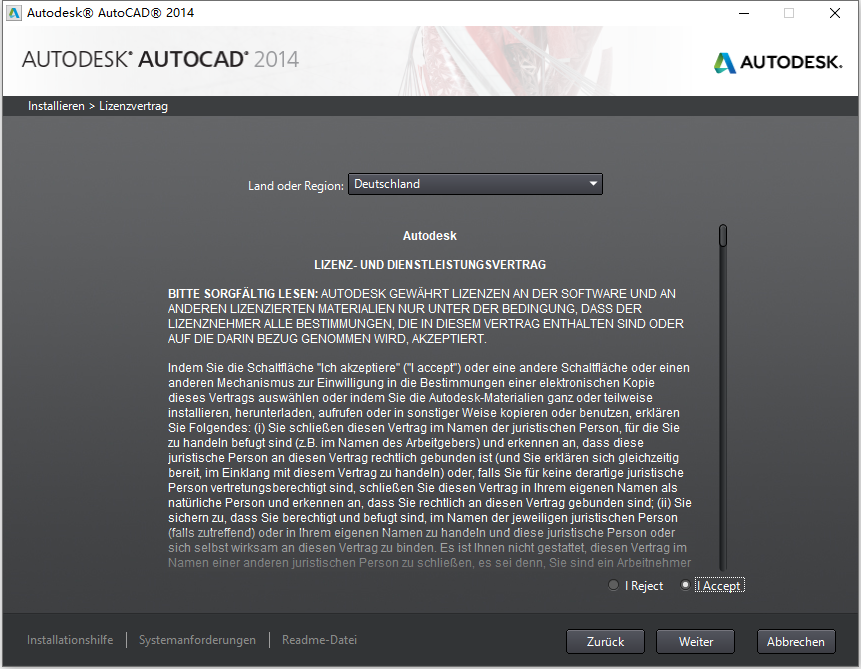Viewport: 861px width, 669px height.
Task: Click the LIZENZ- UND DIENSTLEISTUNGSVERTRAG heading
Action: tap(430, 265)
